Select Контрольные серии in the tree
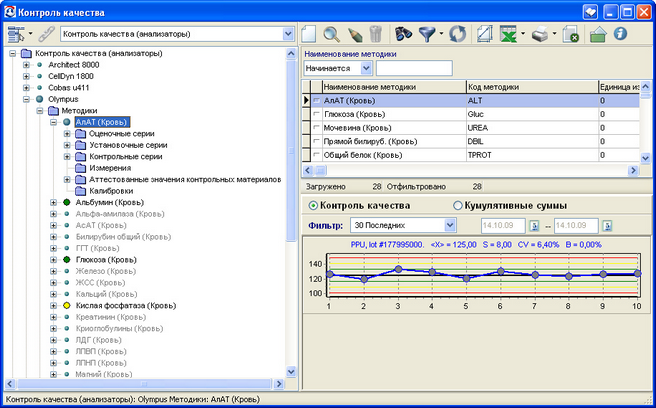656x408 pixels. pos(126,156)
